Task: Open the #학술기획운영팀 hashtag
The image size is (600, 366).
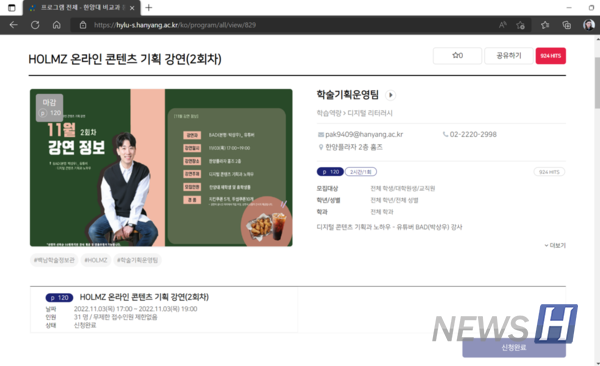Action: [x=137, y=260]
